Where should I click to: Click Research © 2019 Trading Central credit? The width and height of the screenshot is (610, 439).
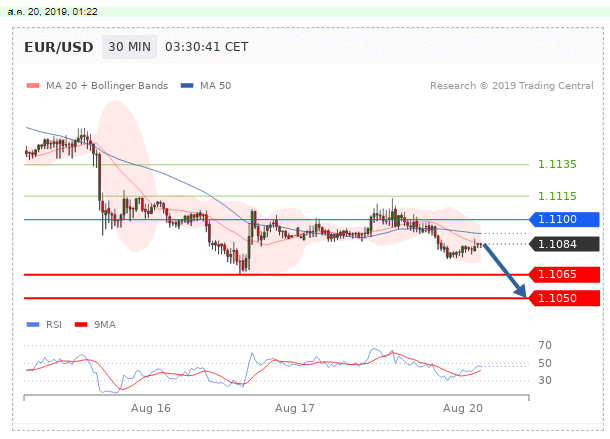point(512,86)
